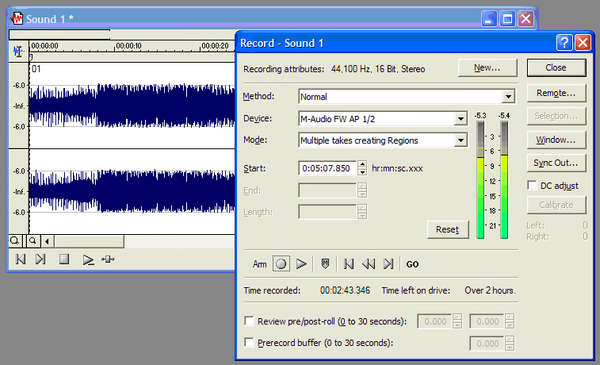Click the Length input field
The width and height of the screenshot is (600, 365).
click(x=328, y=212)
